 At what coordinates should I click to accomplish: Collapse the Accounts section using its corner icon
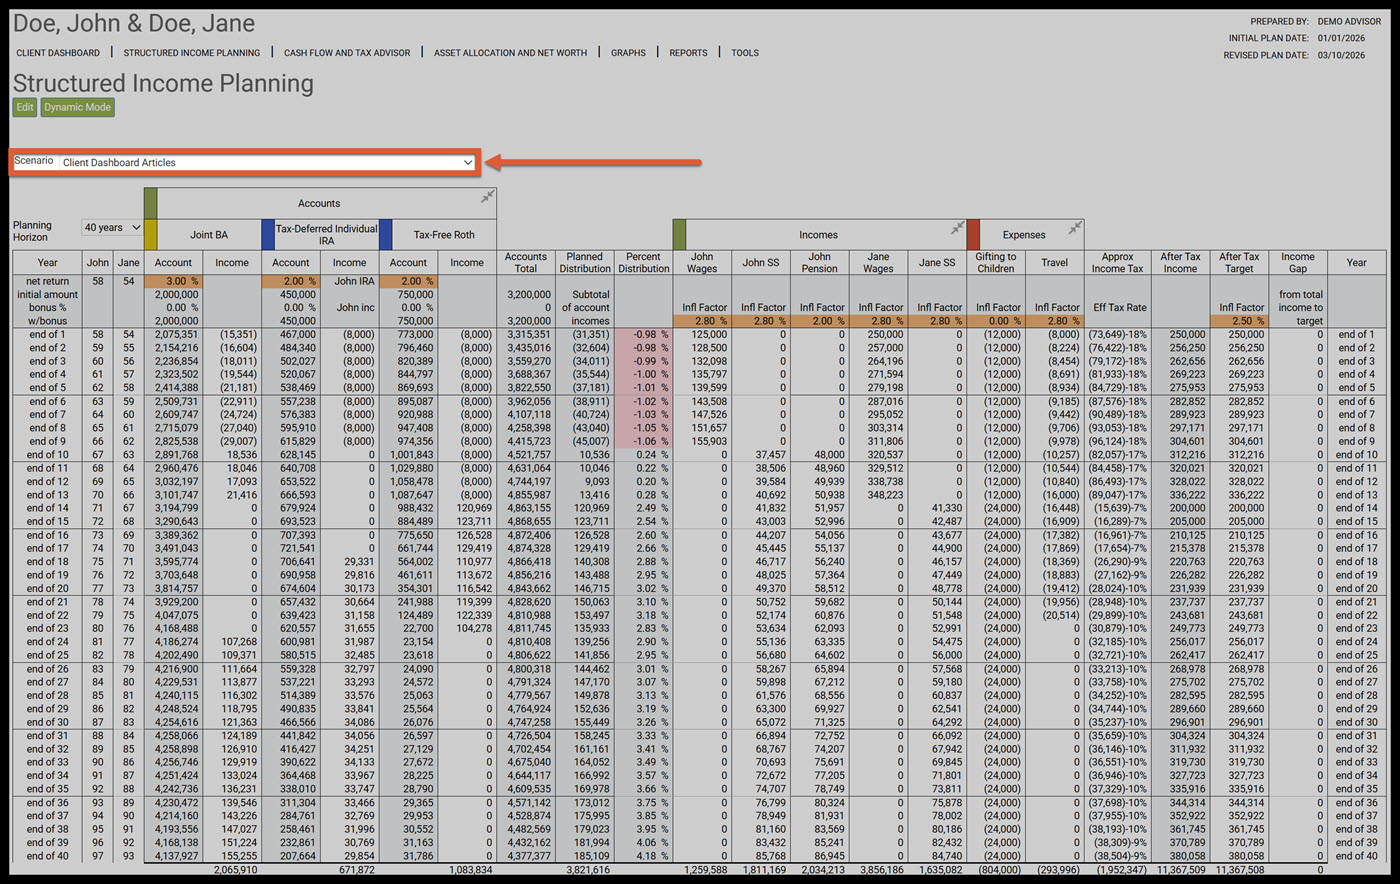coord(487,197)
